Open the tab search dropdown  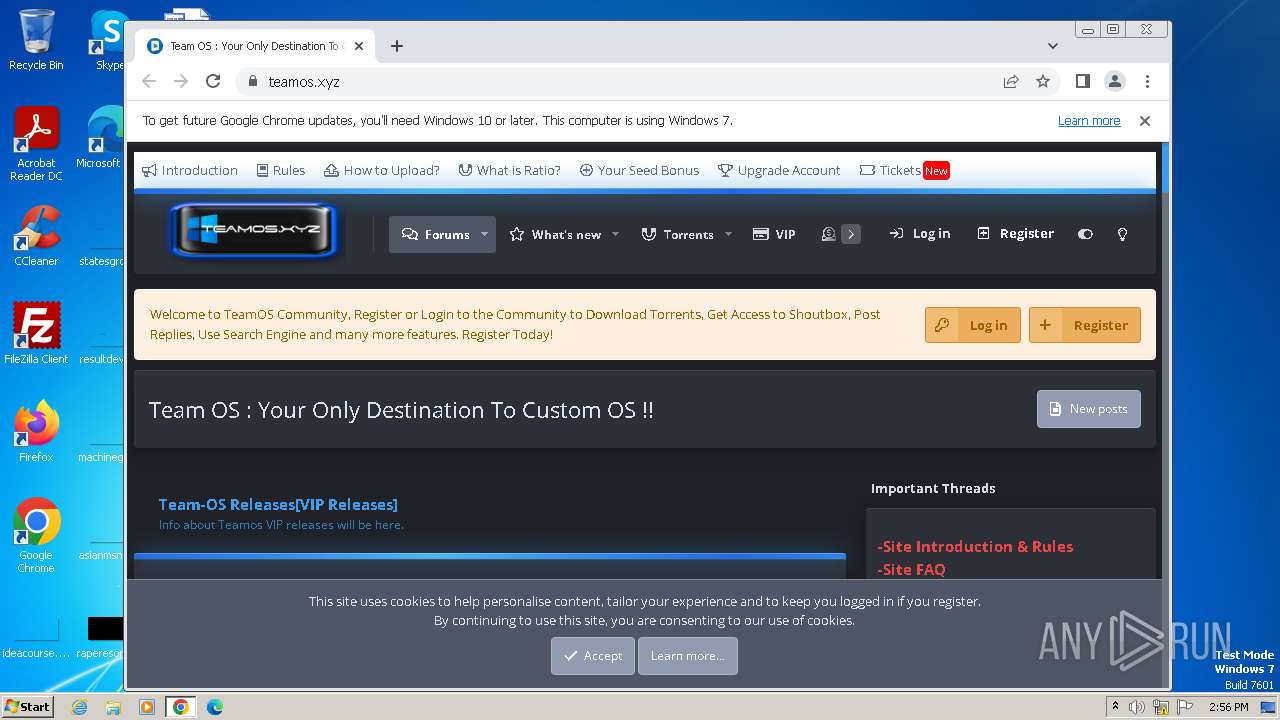(1052, 46)
